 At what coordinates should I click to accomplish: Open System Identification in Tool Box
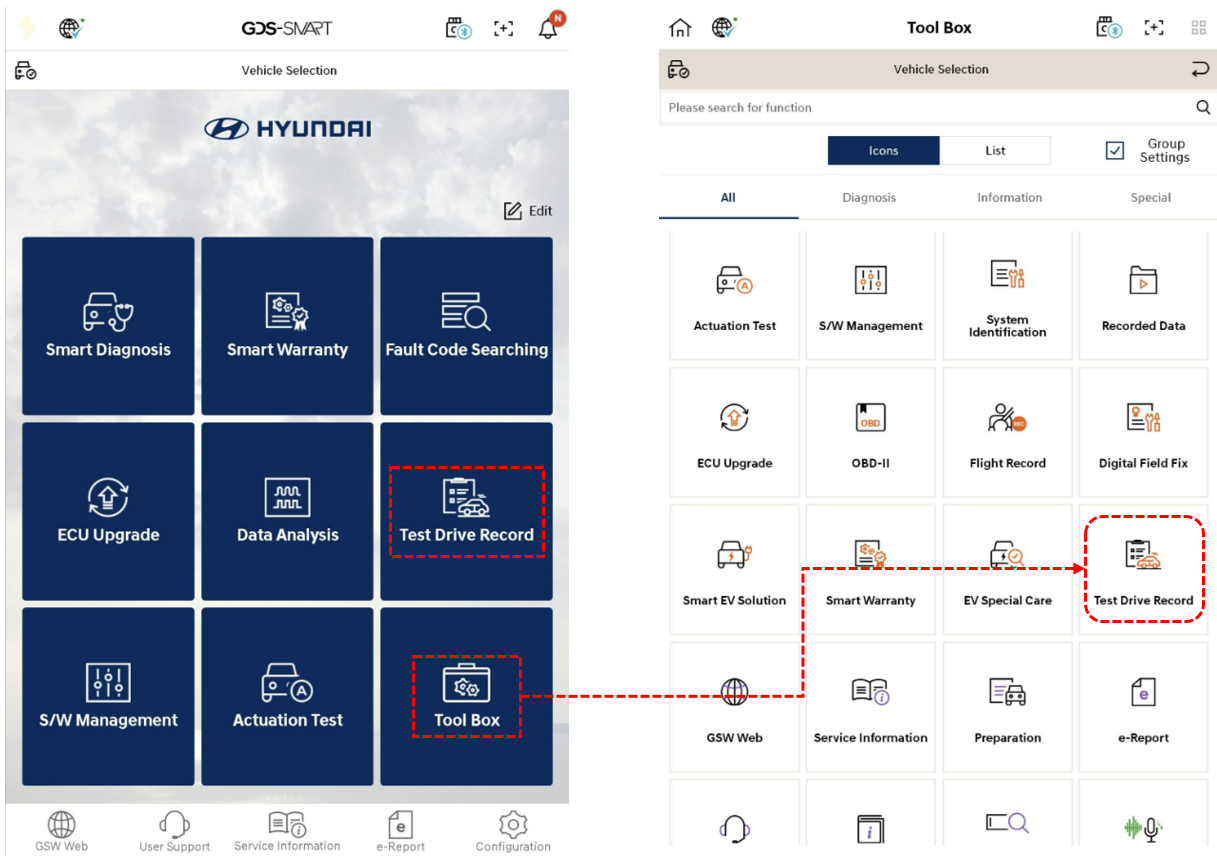tap(1007, 296)
